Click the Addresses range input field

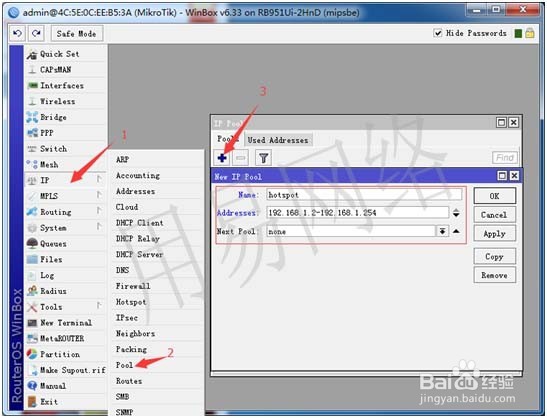[358, 212]
